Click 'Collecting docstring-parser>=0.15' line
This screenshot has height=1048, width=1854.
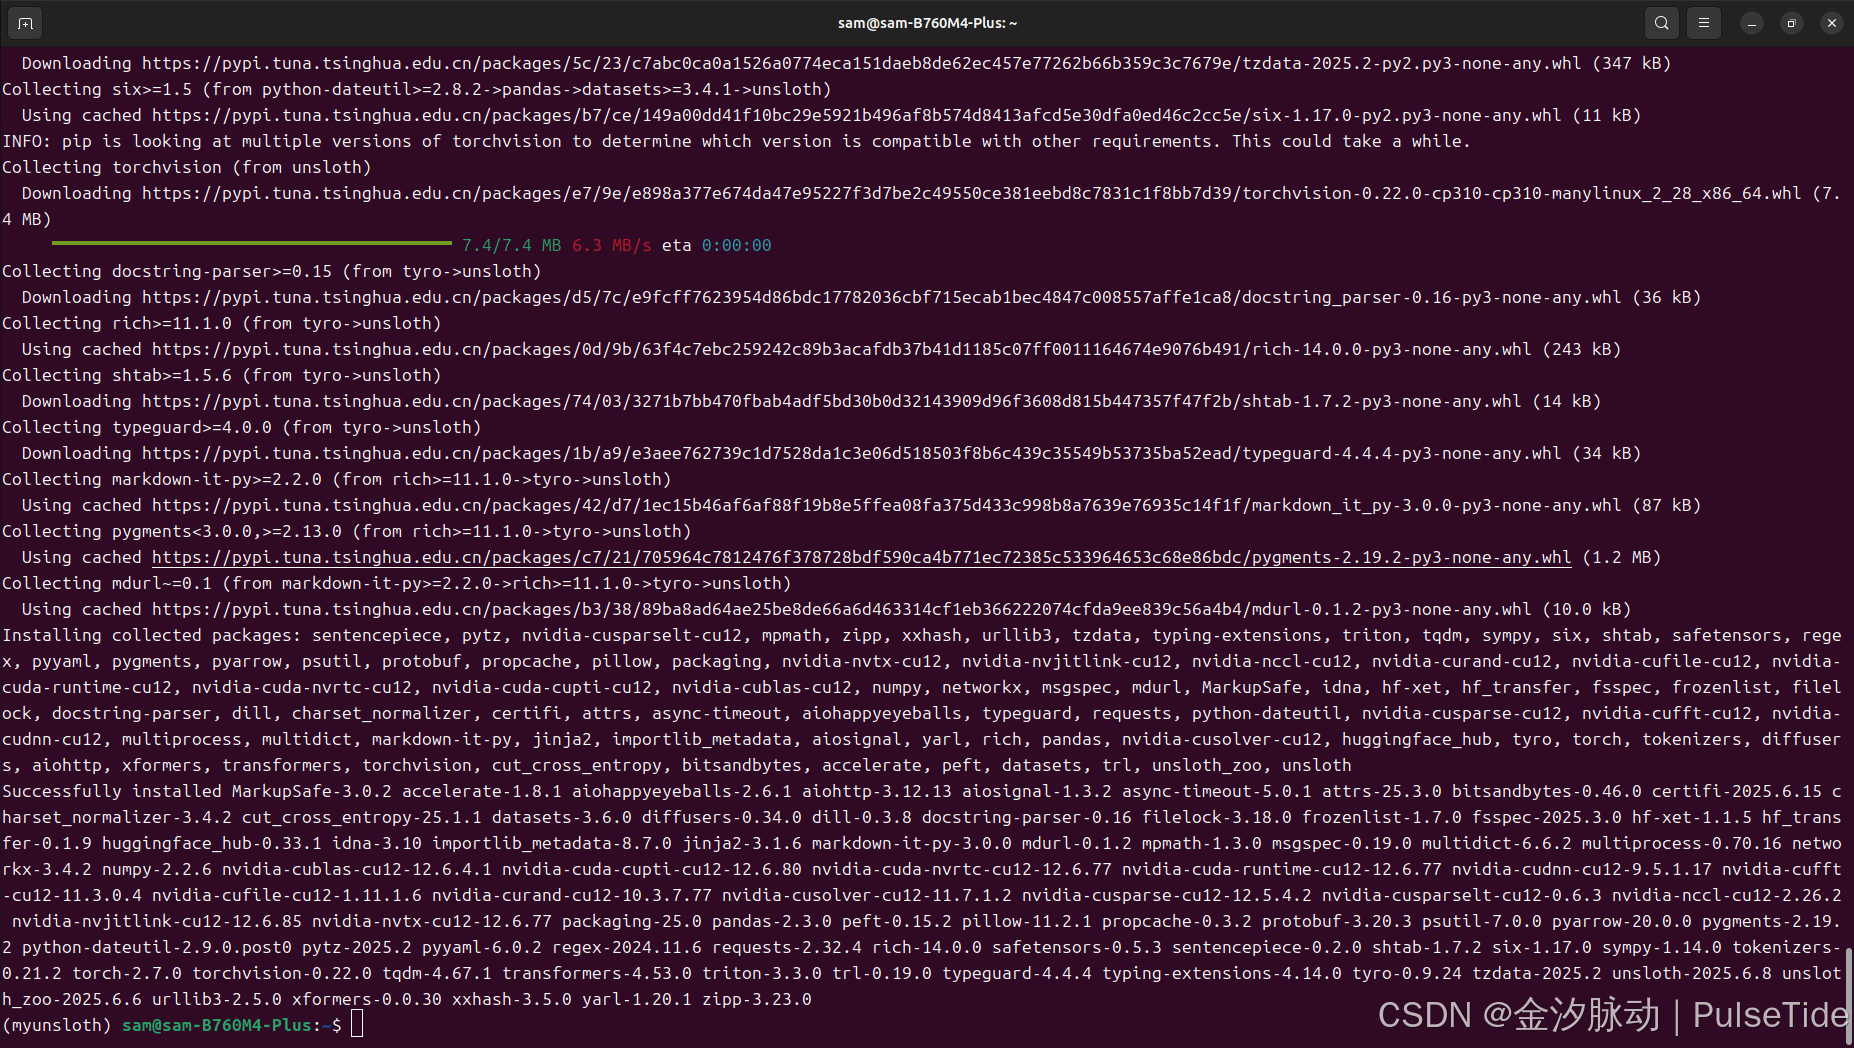[271, 271]
